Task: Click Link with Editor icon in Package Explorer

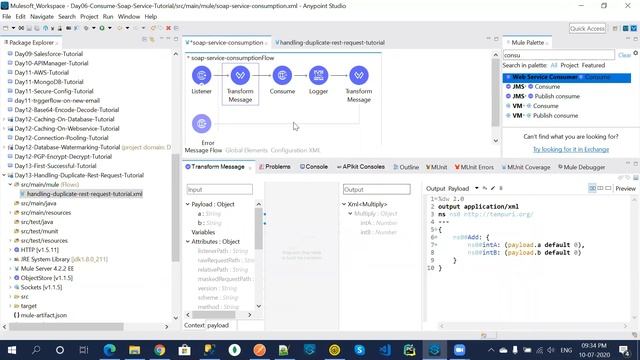Action: [152, 39]
